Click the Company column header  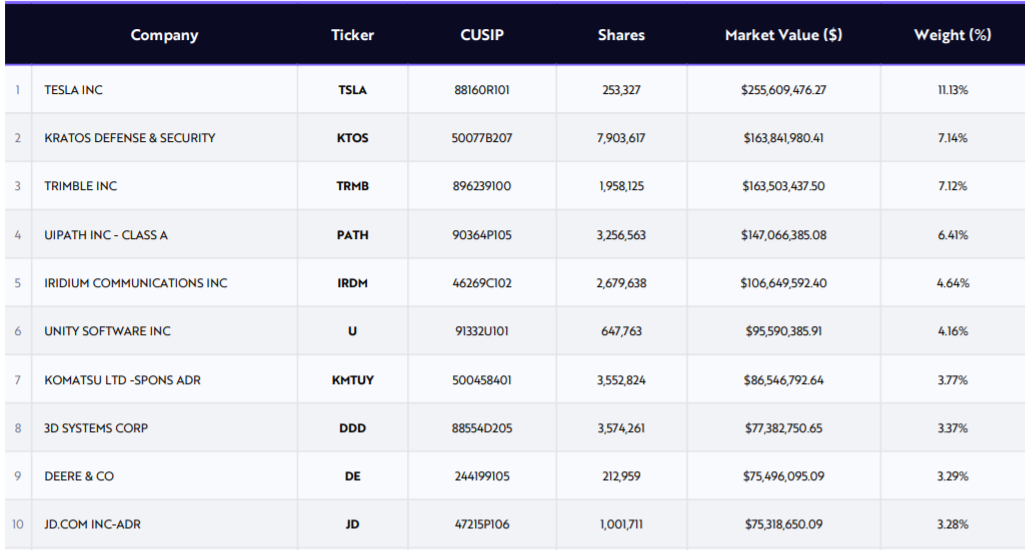click(164, 35)
